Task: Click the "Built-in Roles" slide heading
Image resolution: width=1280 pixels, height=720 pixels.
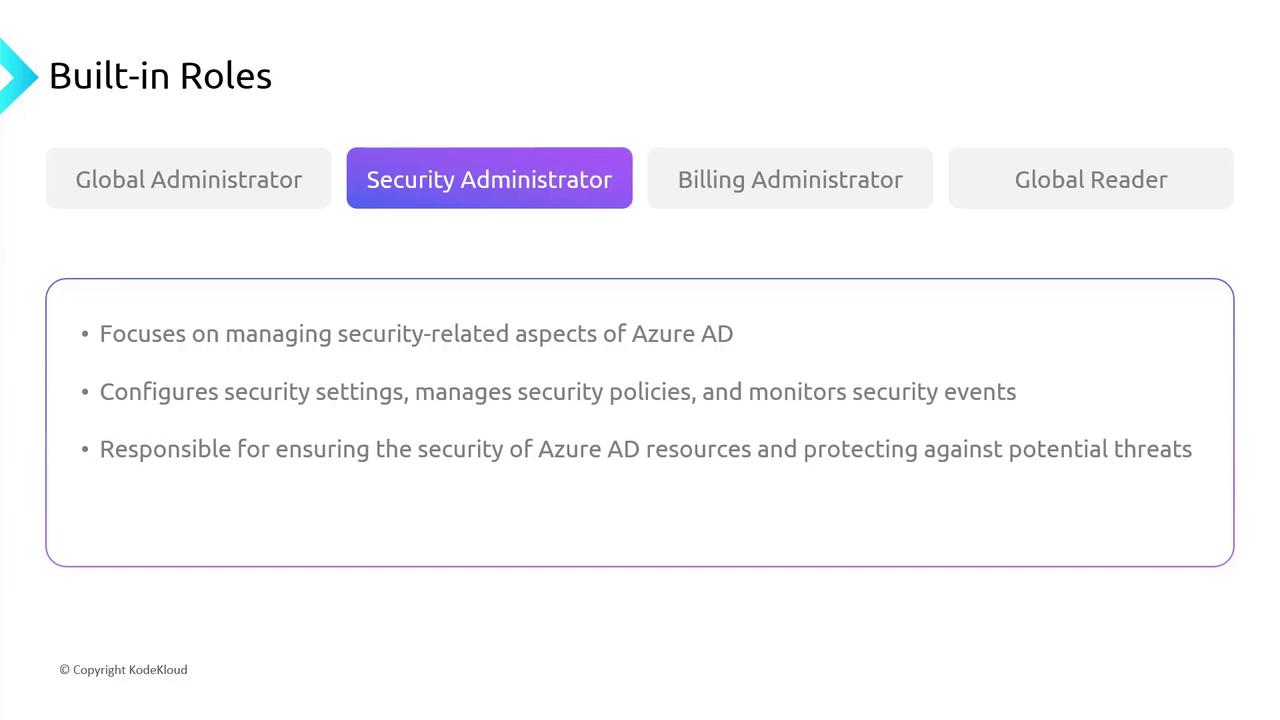Action: pos(160,76)
